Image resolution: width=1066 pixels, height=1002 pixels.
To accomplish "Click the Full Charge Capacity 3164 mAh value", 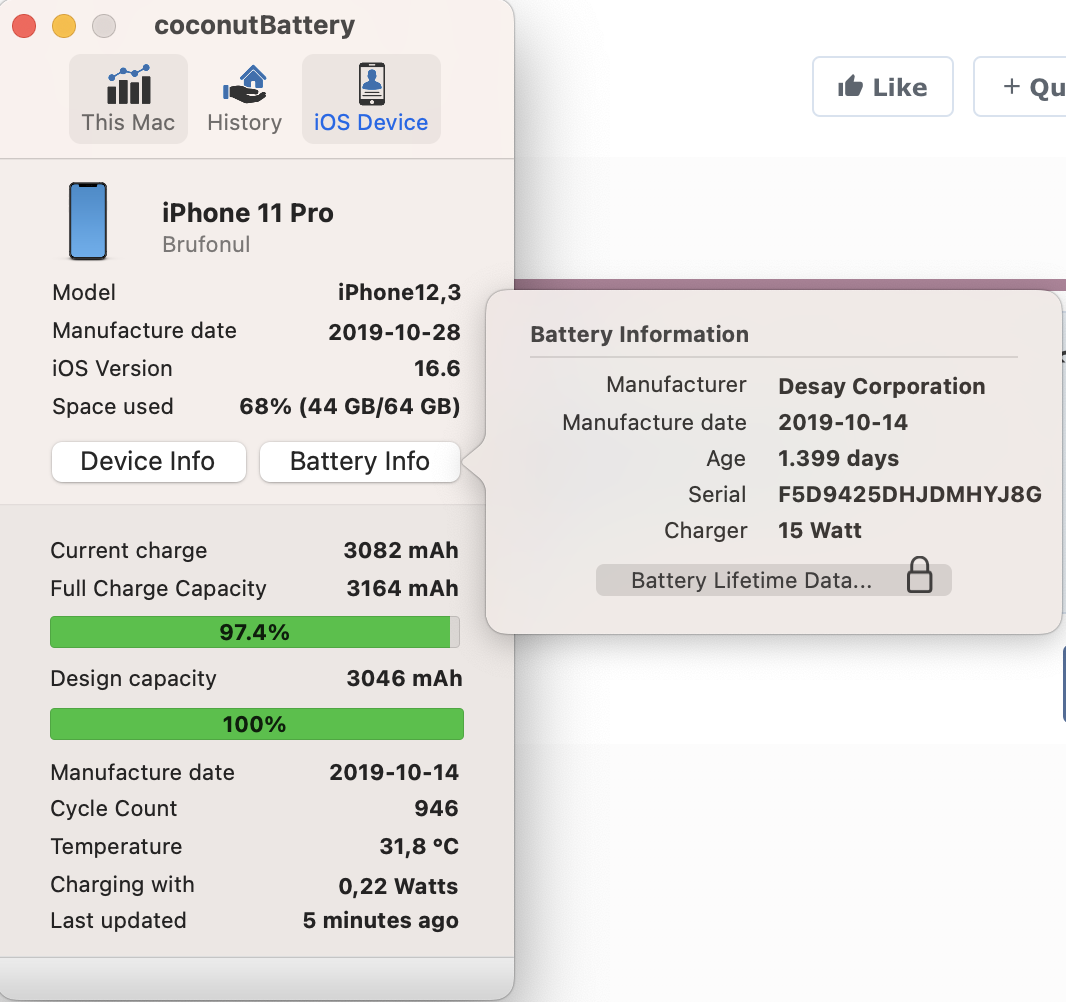I will (402, 588).
